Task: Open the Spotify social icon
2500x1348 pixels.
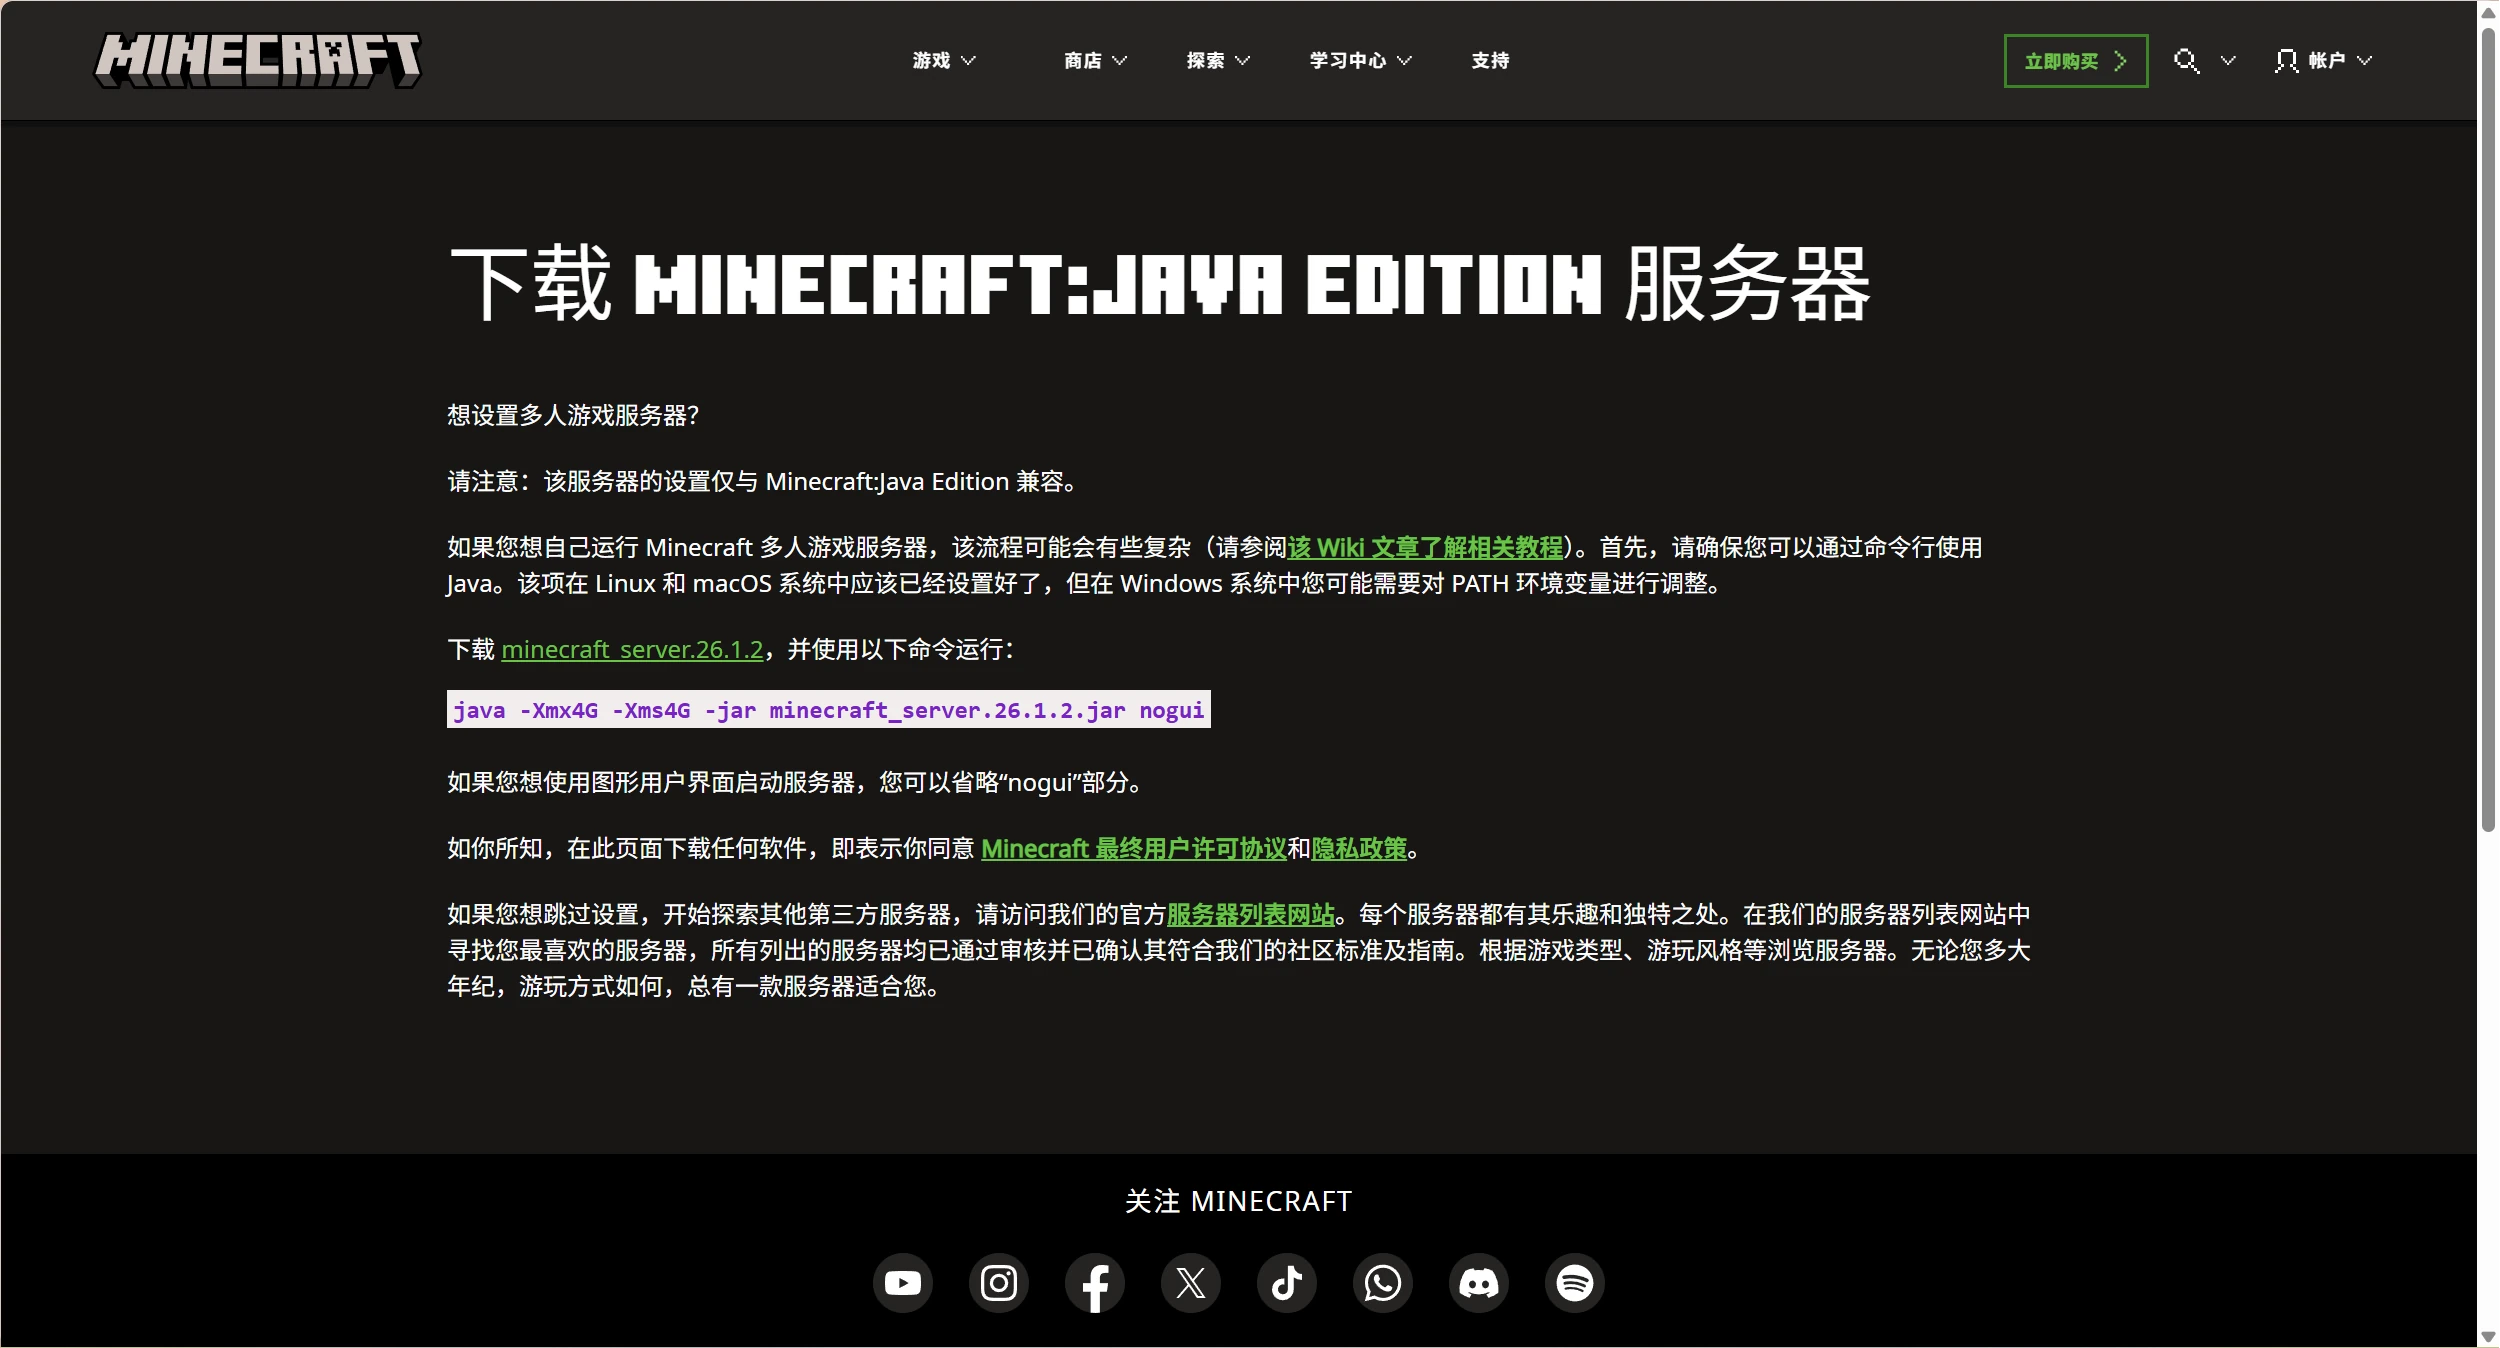Action: 1574,1282
